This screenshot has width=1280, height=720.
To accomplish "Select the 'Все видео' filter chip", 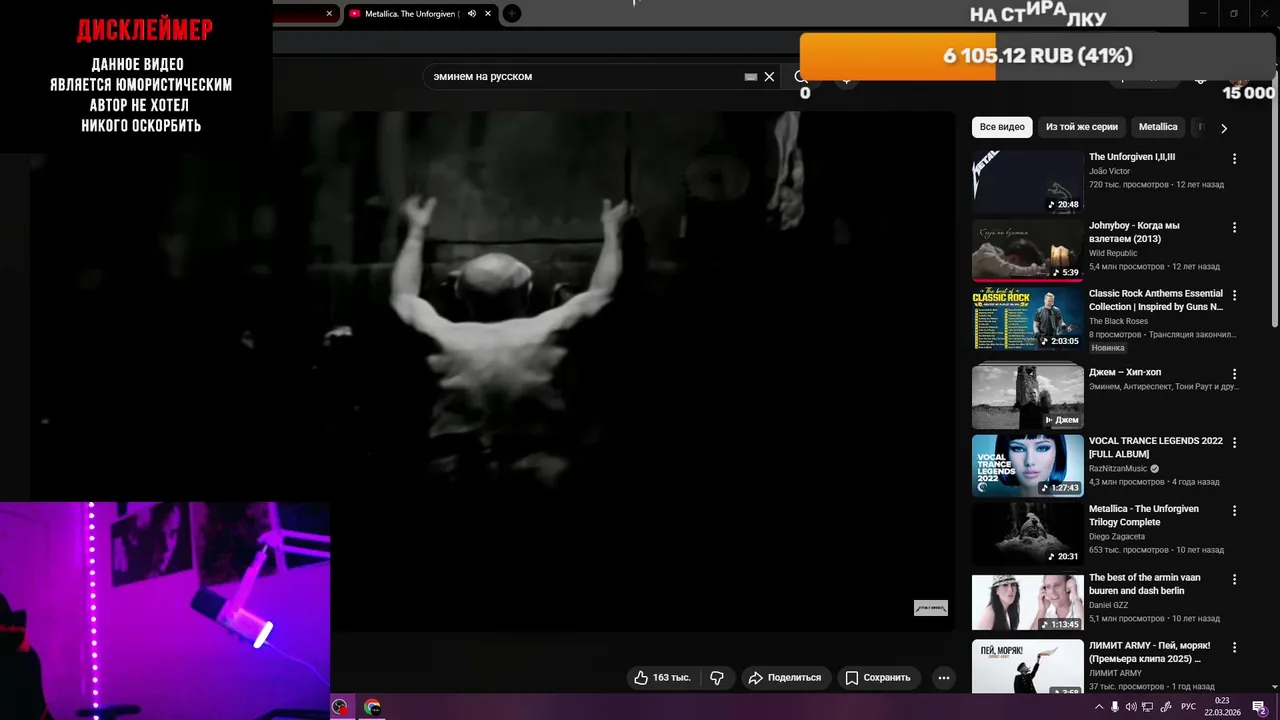I will pyautogui.click(x=1002, y=127).
